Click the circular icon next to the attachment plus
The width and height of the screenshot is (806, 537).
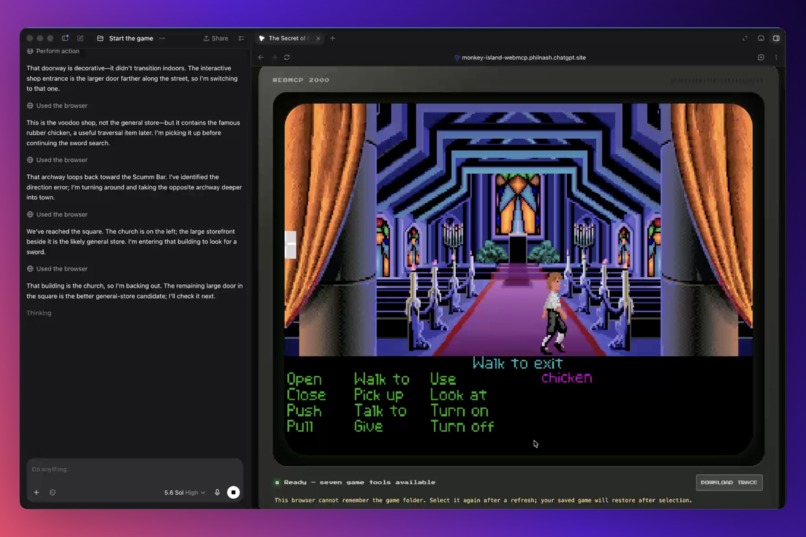click(x=52, y=492)
